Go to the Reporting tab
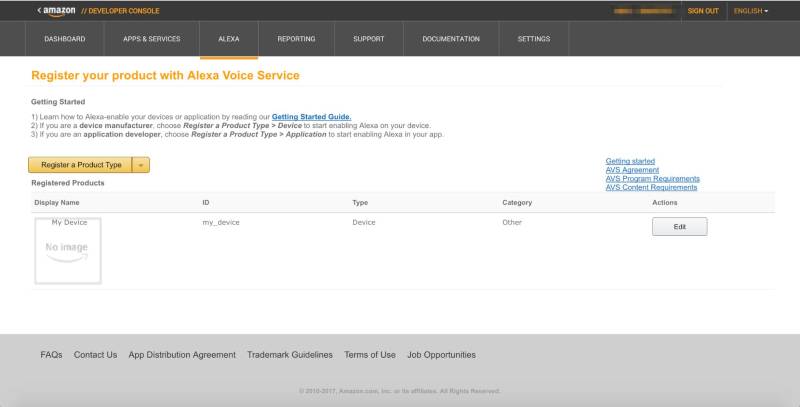The image size is (800, 407). [296, 39]
